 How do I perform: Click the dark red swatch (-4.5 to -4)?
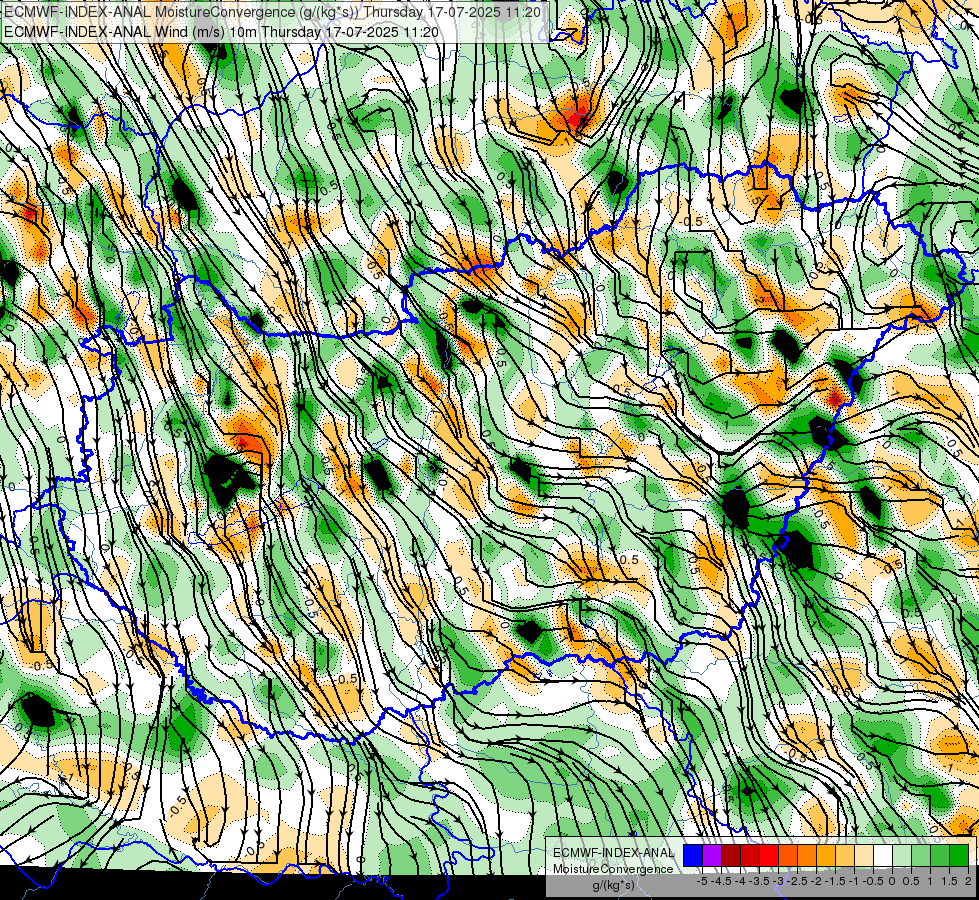pyautogui.click(x=731, y=855)
